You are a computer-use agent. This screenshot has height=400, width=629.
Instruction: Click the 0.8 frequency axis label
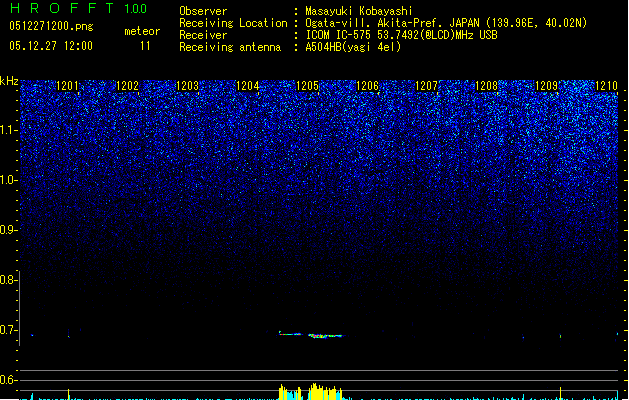coord(8,280)
